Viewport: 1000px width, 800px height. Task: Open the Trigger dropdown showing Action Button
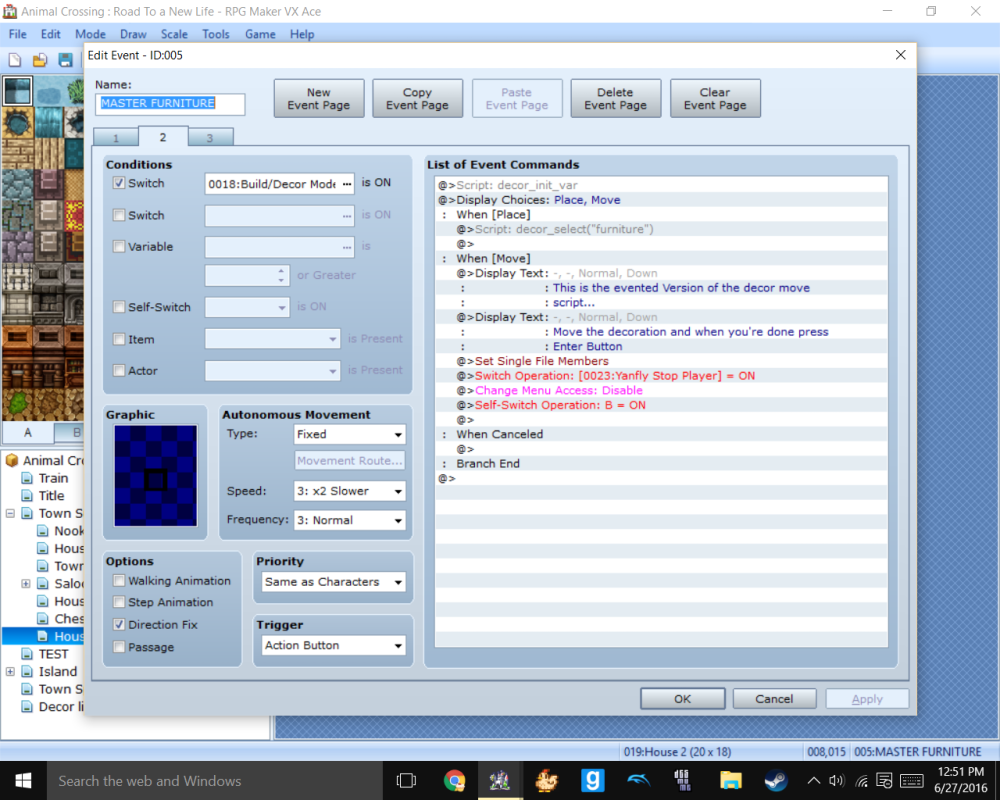[x=334, y=646]
